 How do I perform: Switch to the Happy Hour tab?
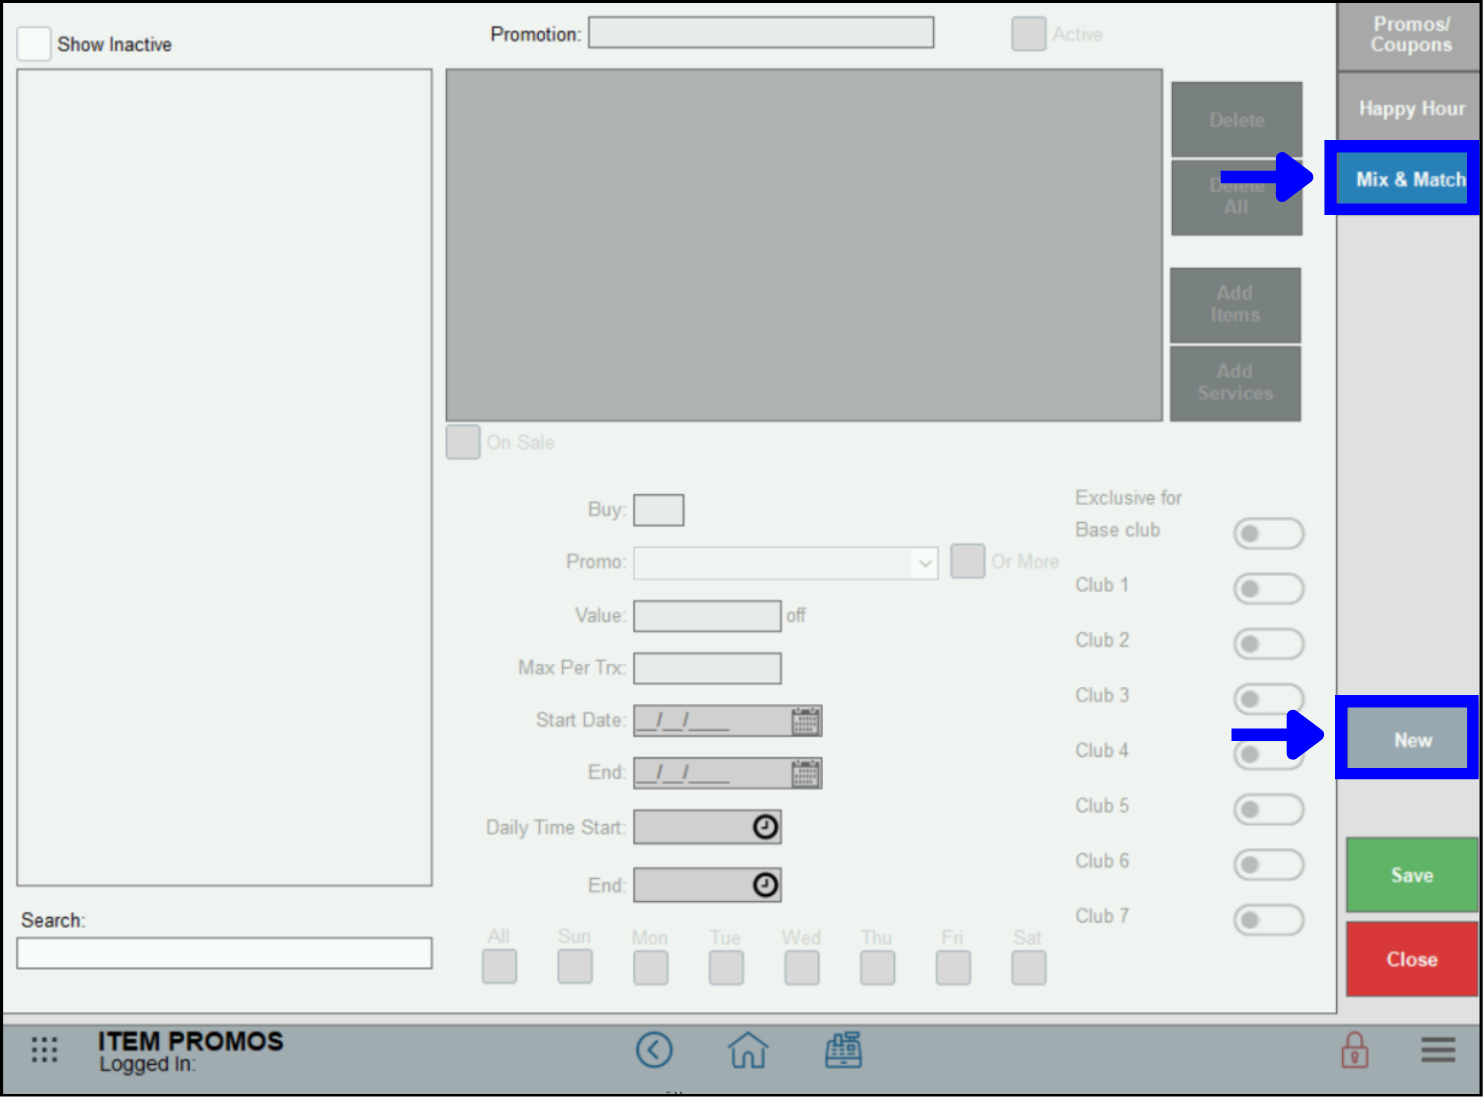click(1411, 108)
